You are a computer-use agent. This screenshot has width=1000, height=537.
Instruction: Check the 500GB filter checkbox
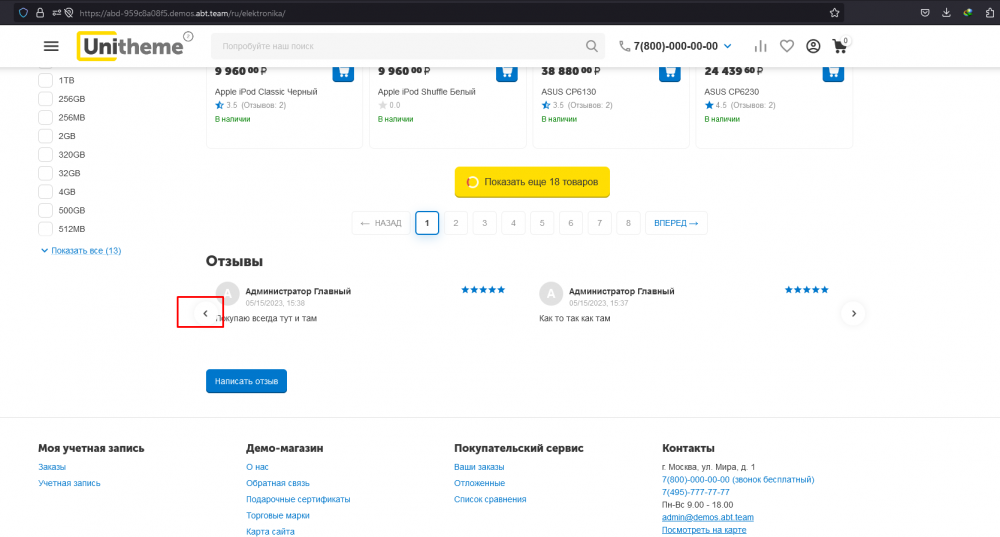pyautogui.click(x=45, y=210)
